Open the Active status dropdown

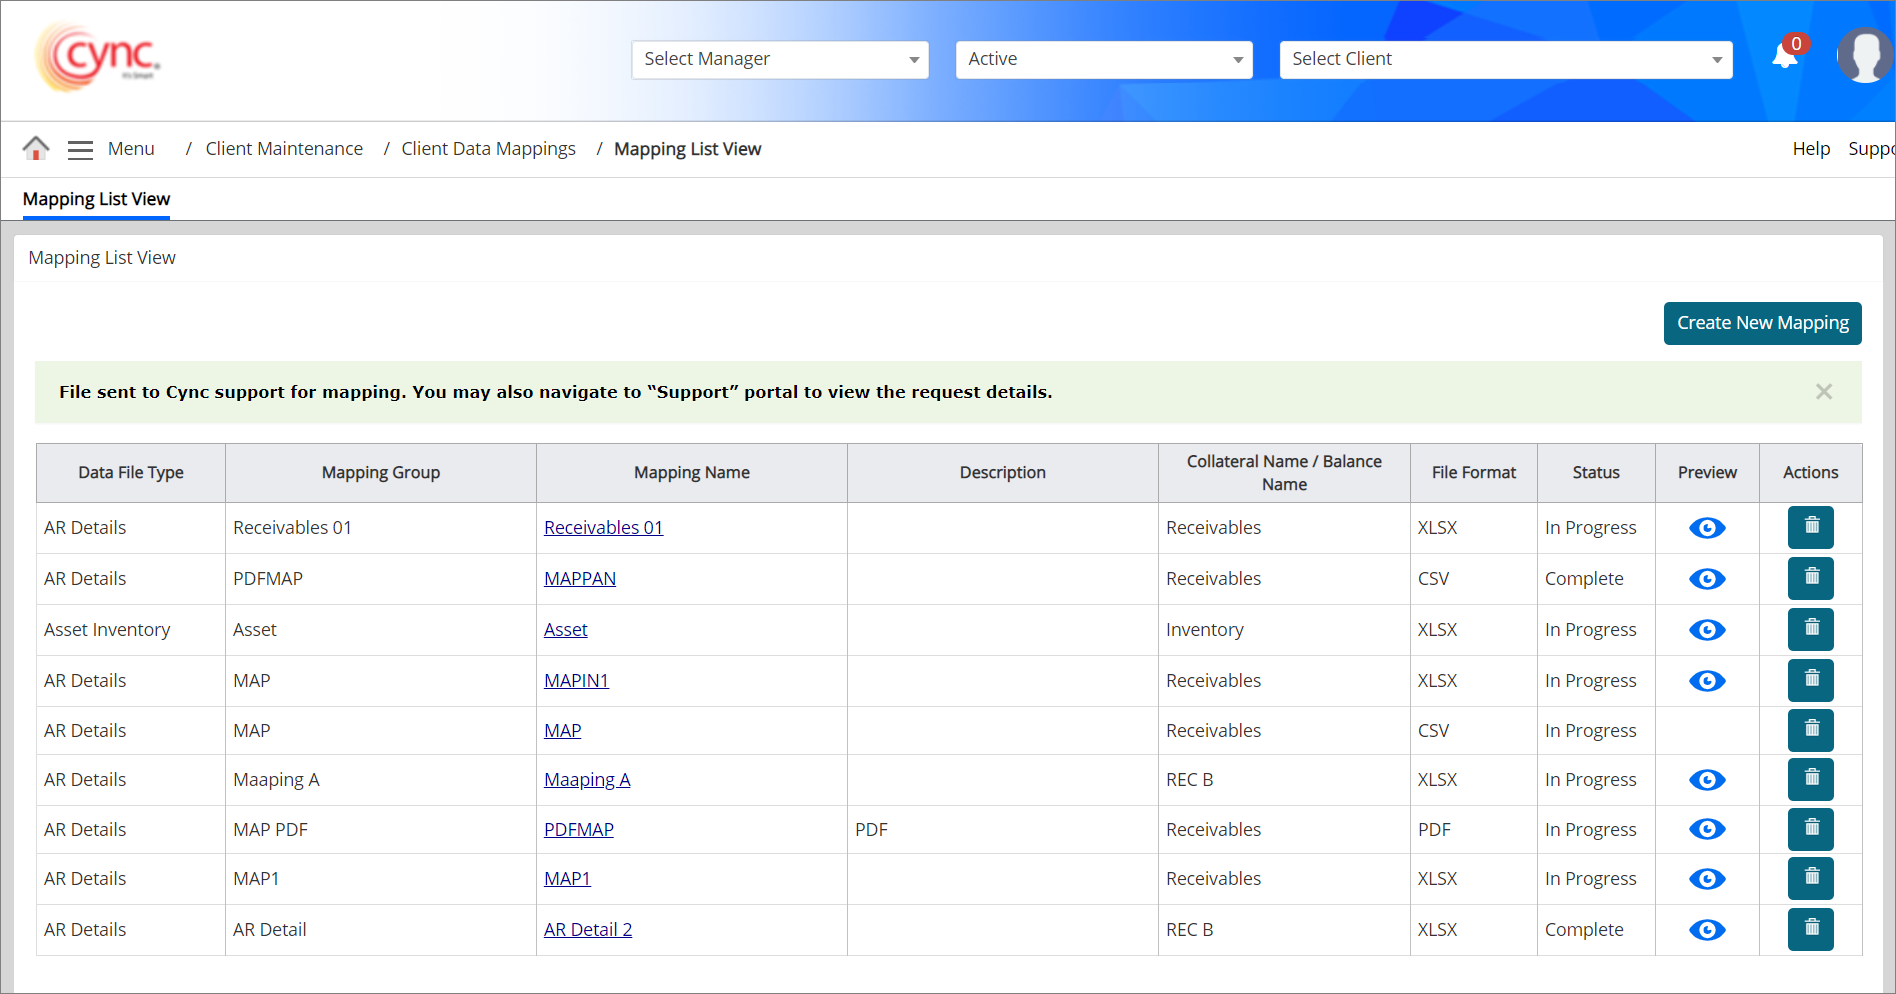pos(1104,60)
